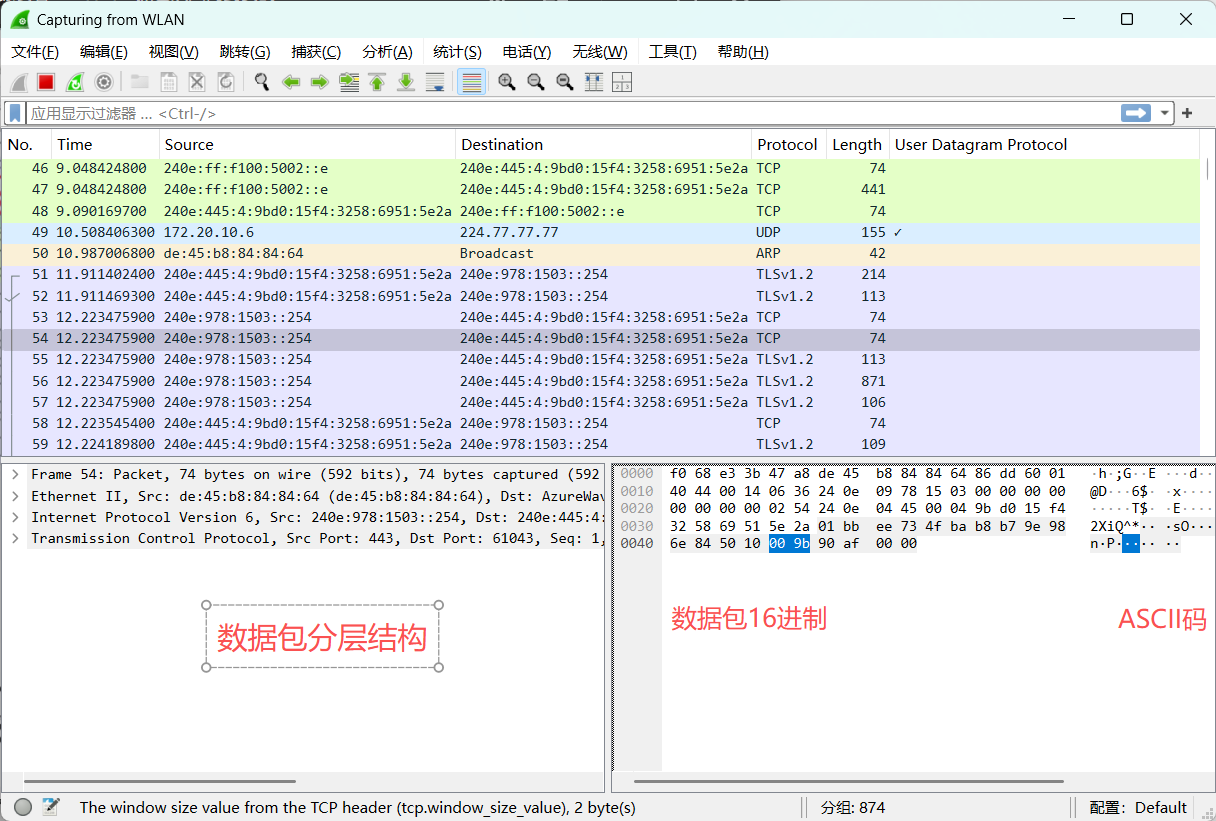Click packet bytes horizontal scrollbar

click(849, 781)
